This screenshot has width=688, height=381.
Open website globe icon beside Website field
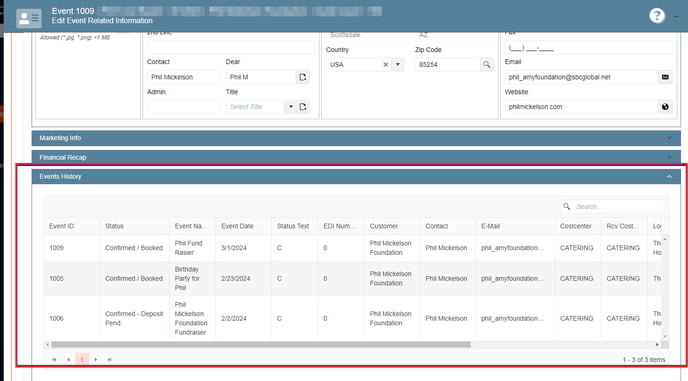(665, 107)
